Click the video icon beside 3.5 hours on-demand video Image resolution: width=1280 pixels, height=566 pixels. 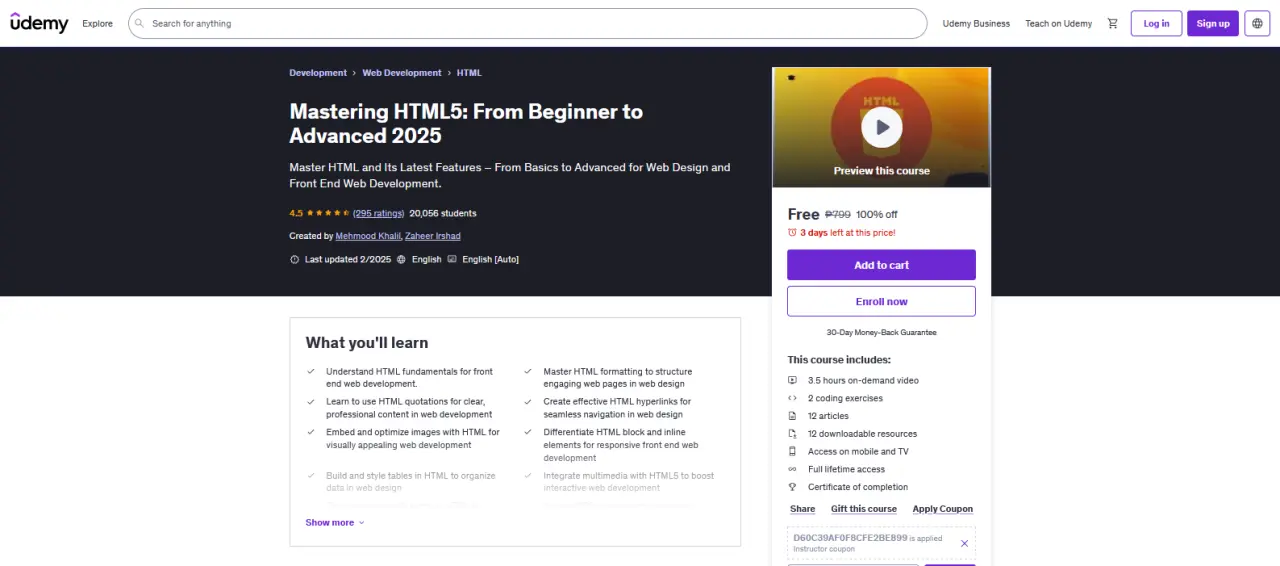(792, 380)
